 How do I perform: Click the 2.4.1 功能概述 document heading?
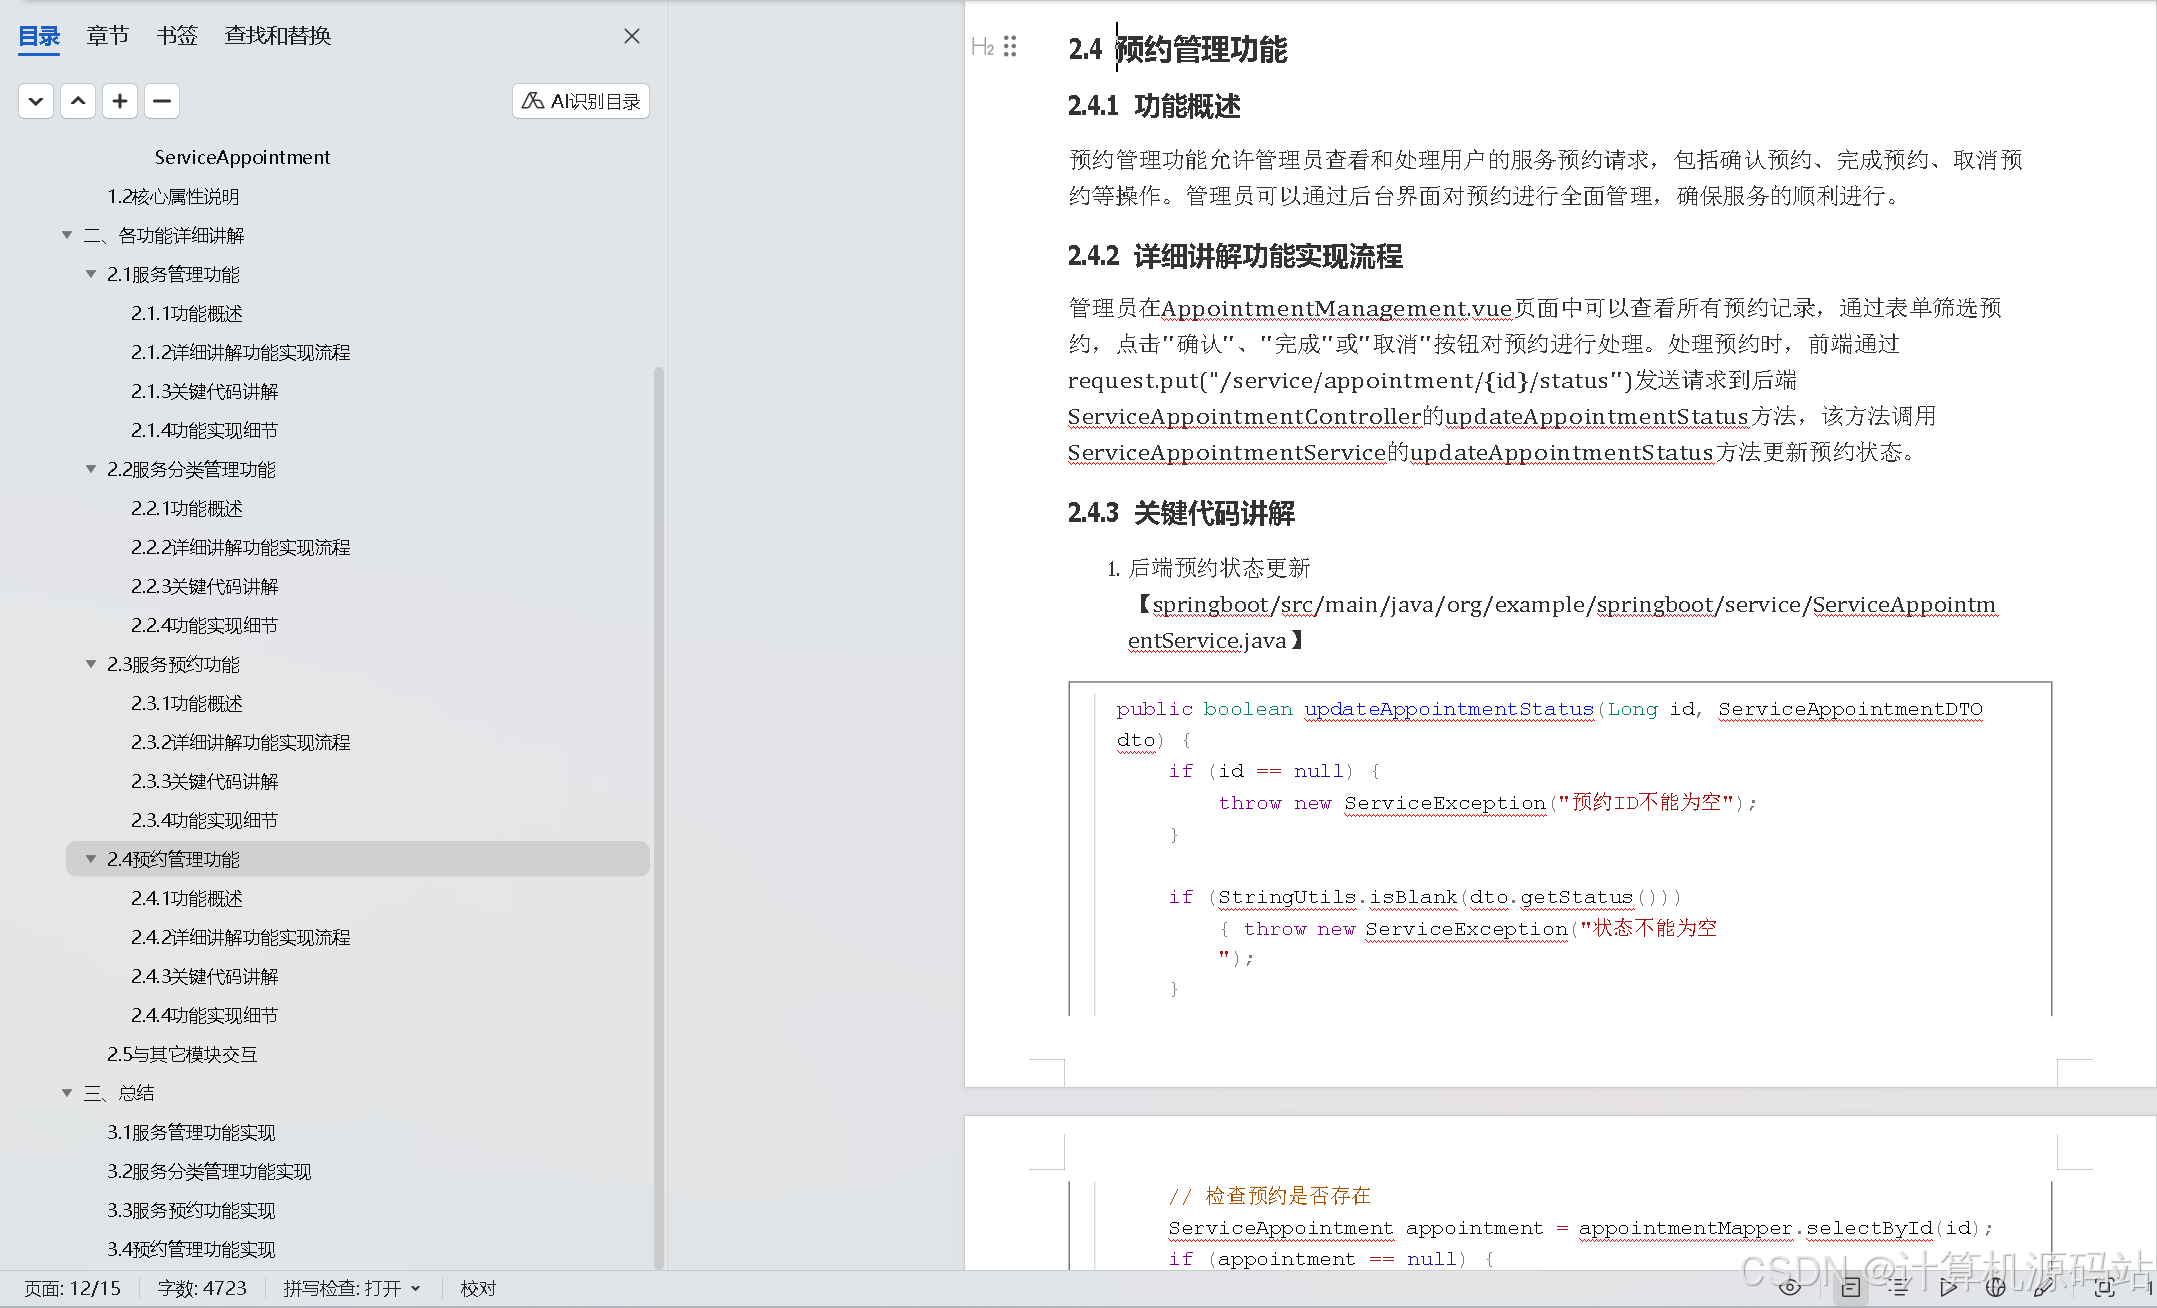1154,105
